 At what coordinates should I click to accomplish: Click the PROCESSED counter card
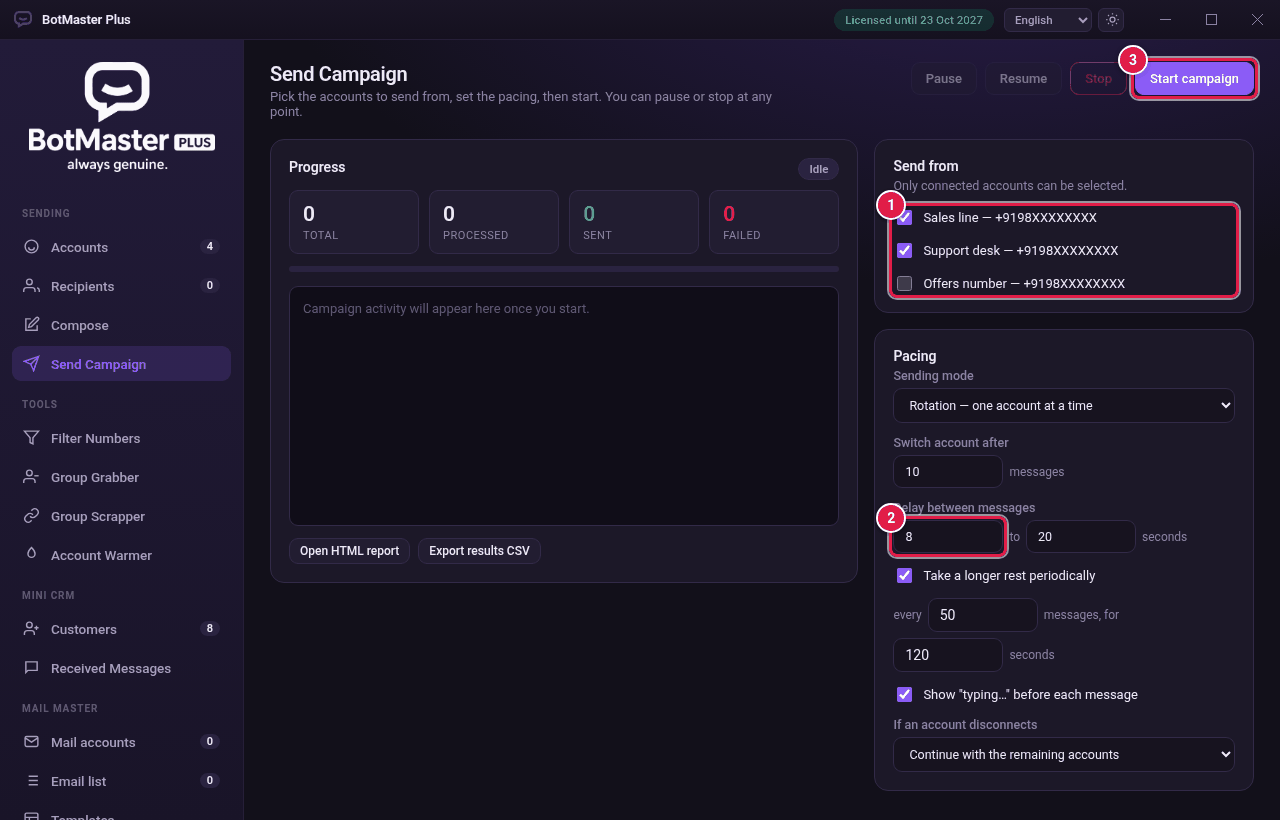pyautogui.click(x=494, y=222)
